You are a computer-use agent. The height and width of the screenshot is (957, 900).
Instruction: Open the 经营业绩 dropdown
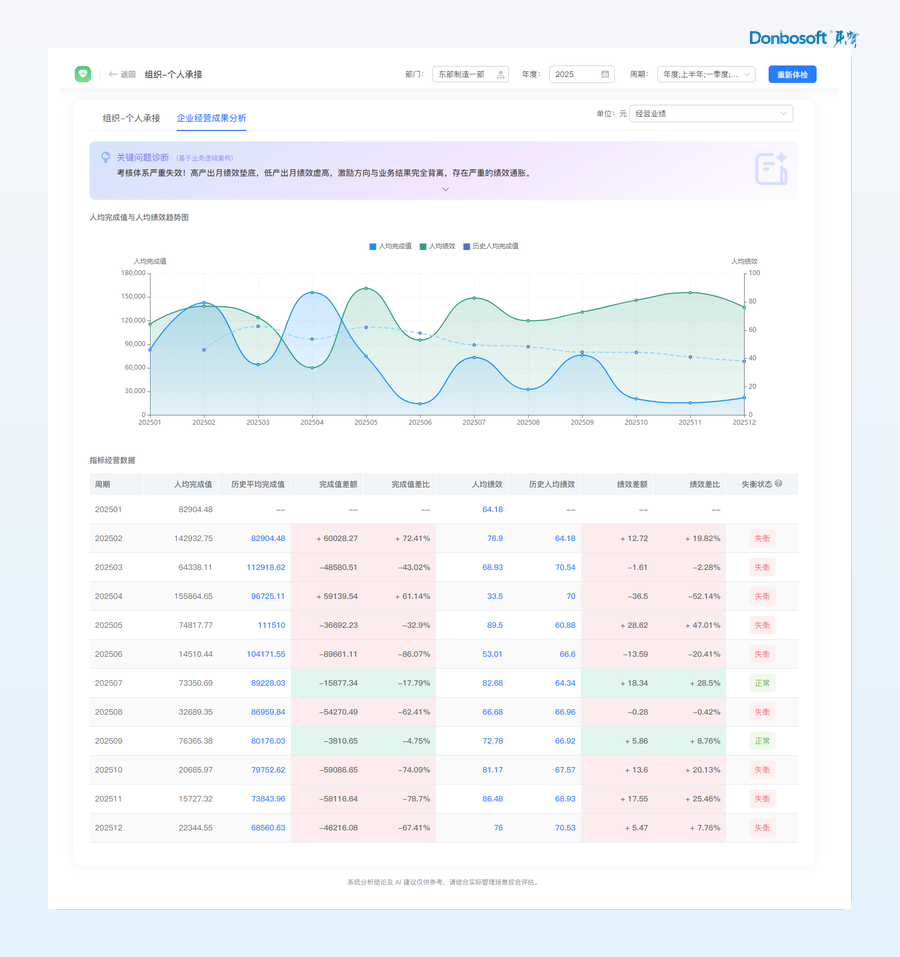coord(711,114)
